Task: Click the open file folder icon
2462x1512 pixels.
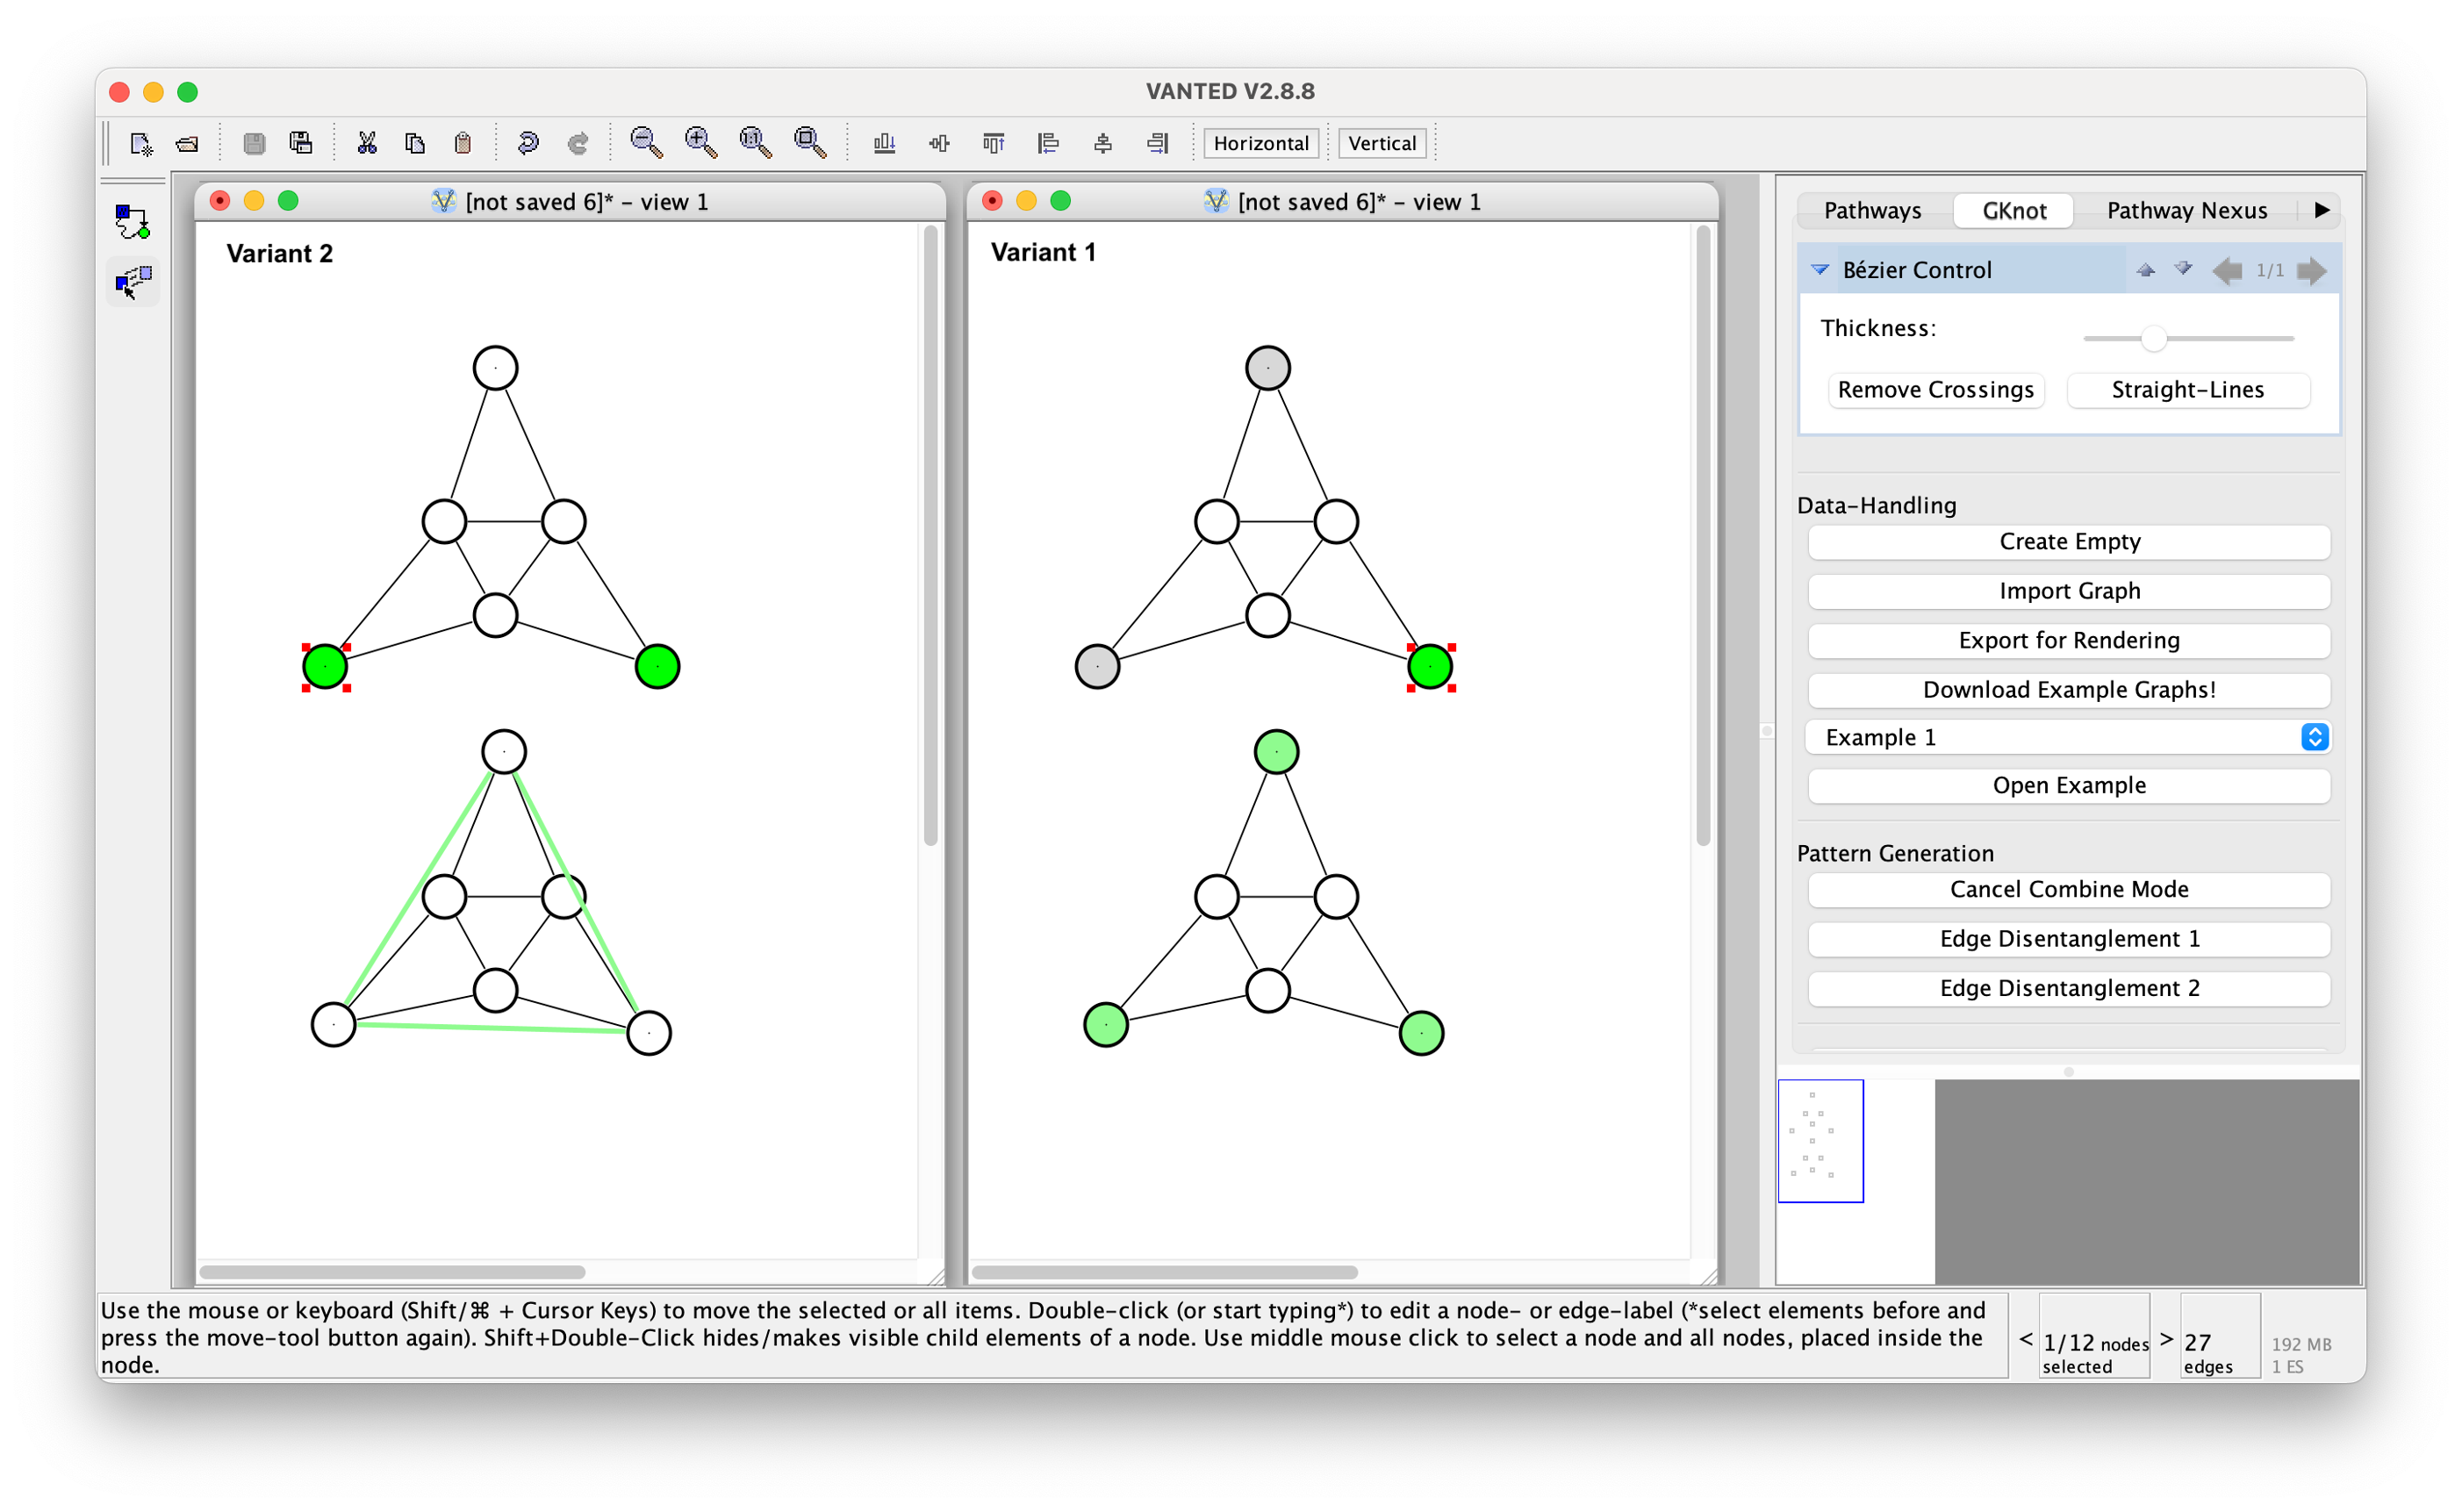Action: pyautogui.click(x=187, y=144)
